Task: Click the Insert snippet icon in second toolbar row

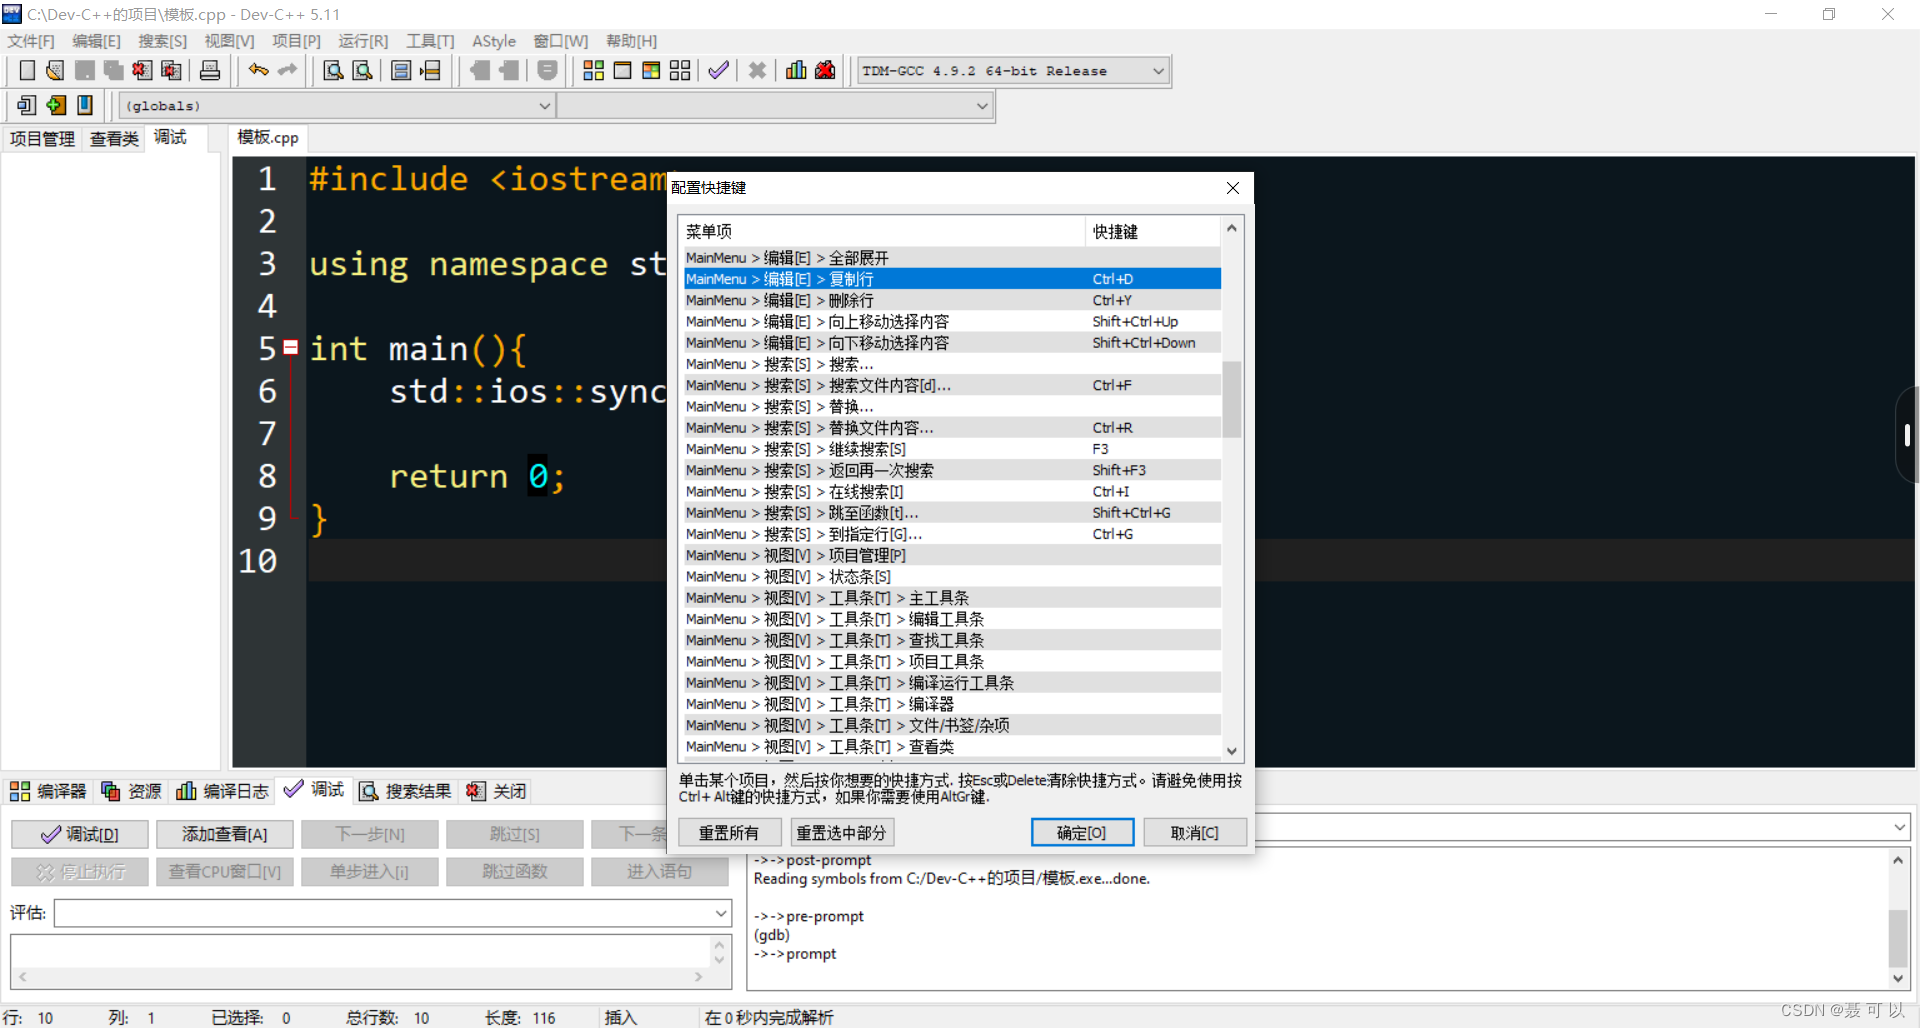Action: [27, 105]
